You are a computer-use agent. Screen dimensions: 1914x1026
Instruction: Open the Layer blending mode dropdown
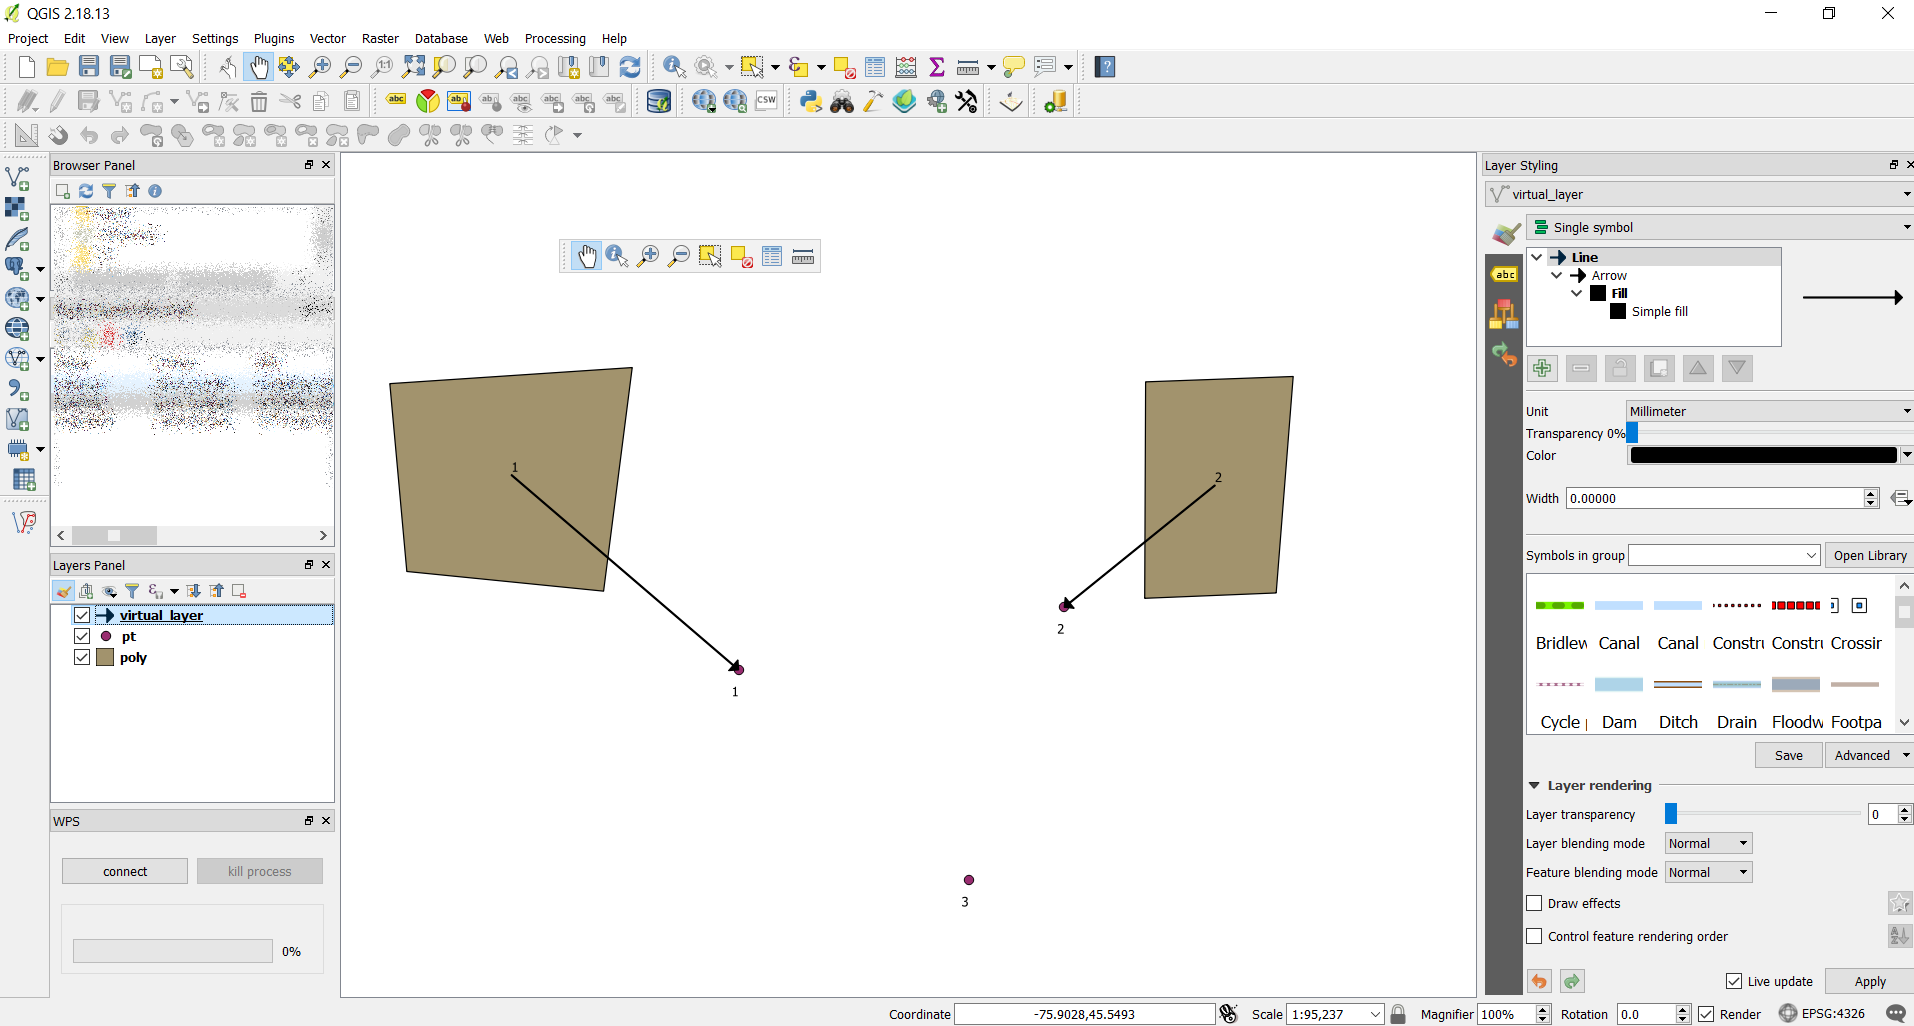[1708, 843]
